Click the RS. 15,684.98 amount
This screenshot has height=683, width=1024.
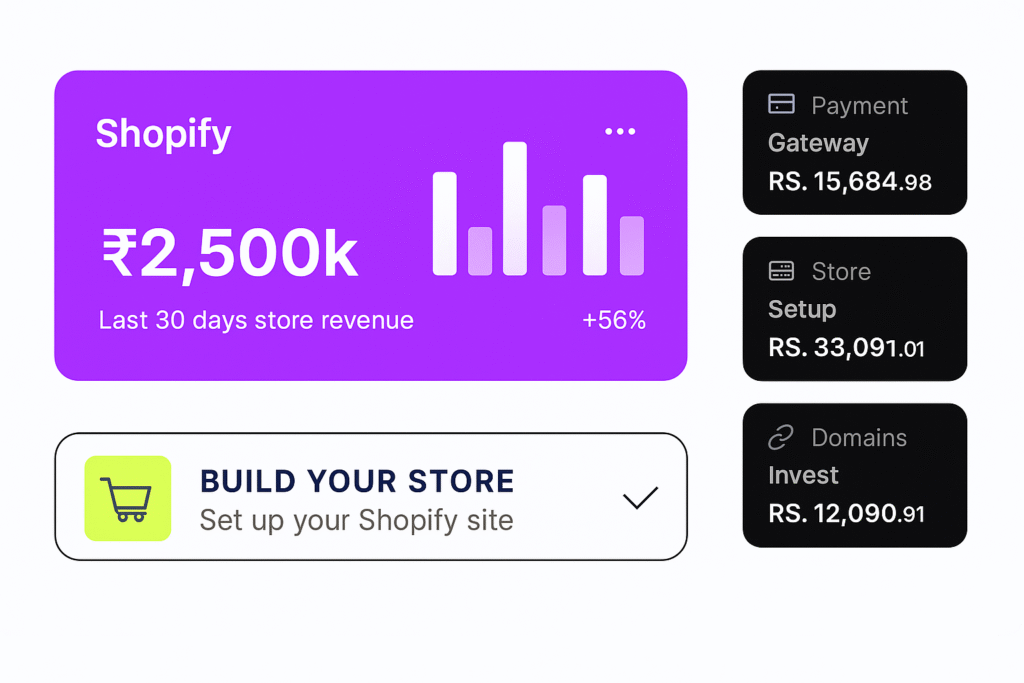click(x=850, y=182)
